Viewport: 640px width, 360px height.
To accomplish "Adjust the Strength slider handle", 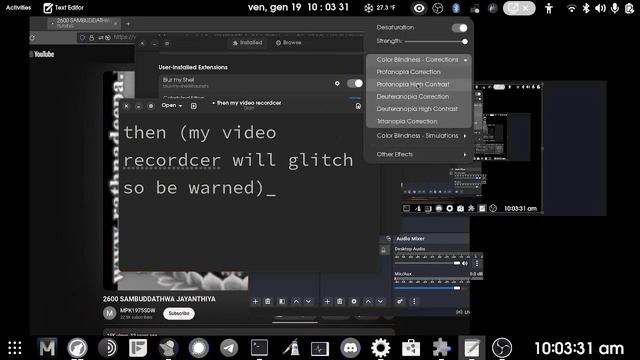I will (x=464, y=42).
